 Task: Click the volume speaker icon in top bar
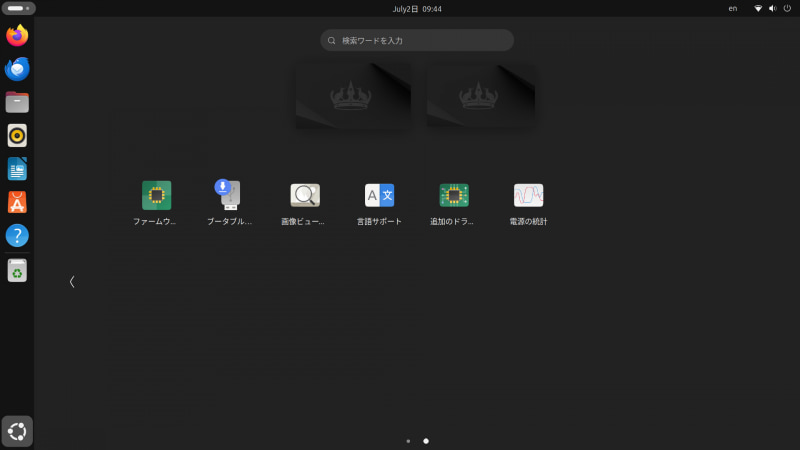coord(773,9)
